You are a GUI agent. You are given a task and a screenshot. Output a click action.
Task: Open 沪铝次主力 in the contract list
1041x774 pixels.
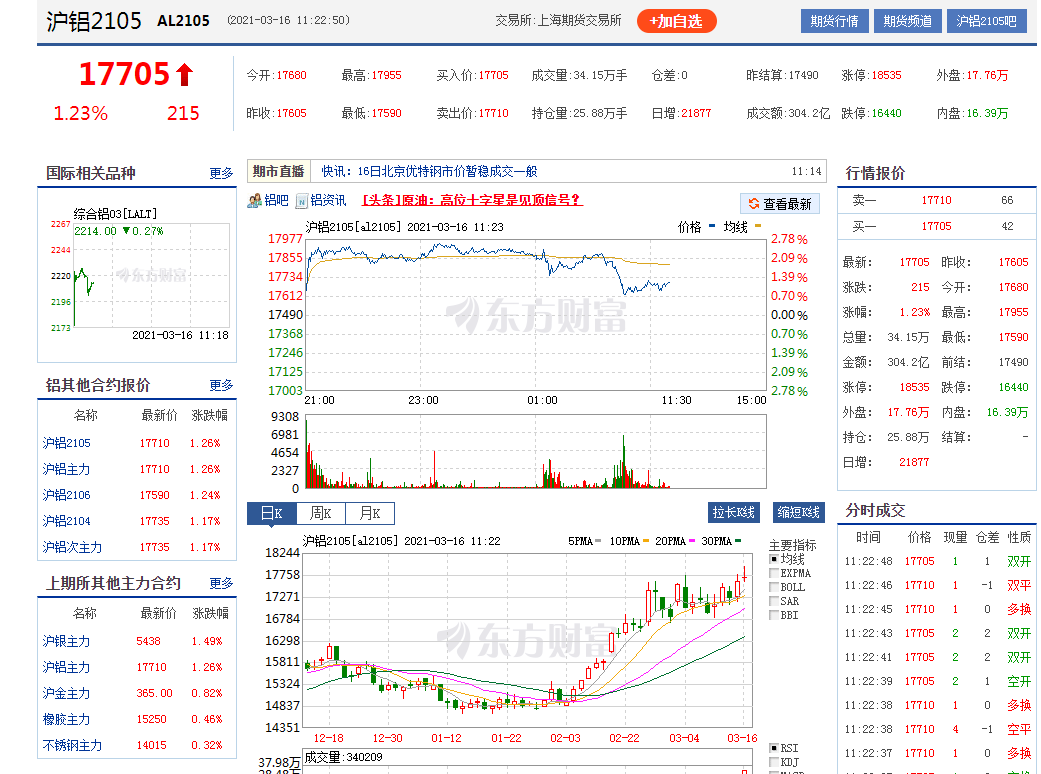[72, 547]
